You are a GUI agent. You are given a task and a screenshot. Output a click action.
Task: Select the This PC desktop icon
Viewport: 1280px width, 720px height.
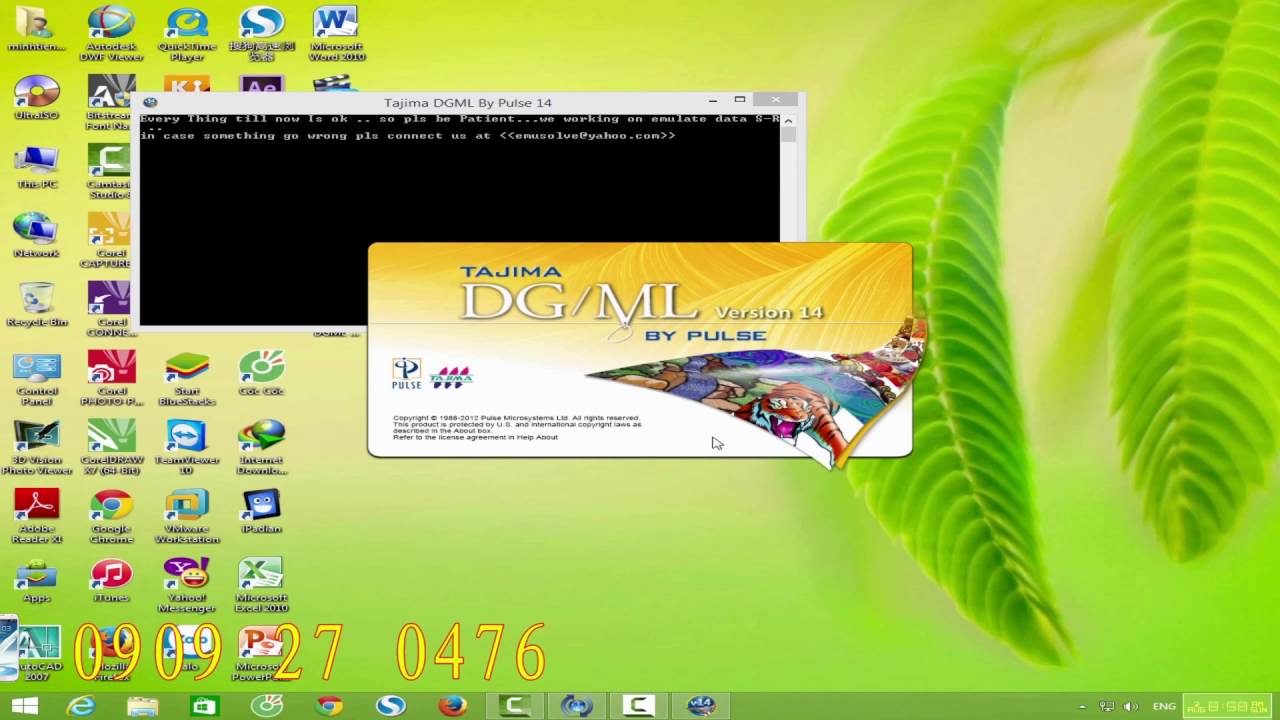(37, 167)
